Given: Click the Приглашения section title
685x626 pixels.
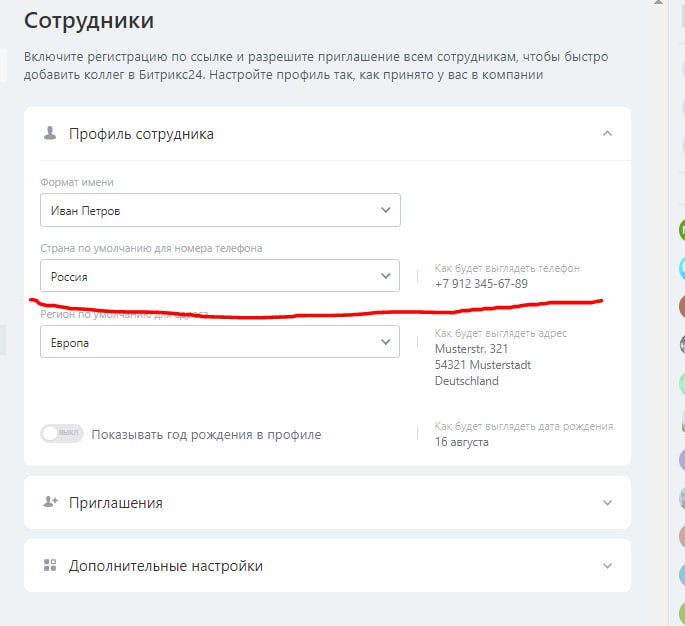Looking at the screenshot, I should pos(115,503).
